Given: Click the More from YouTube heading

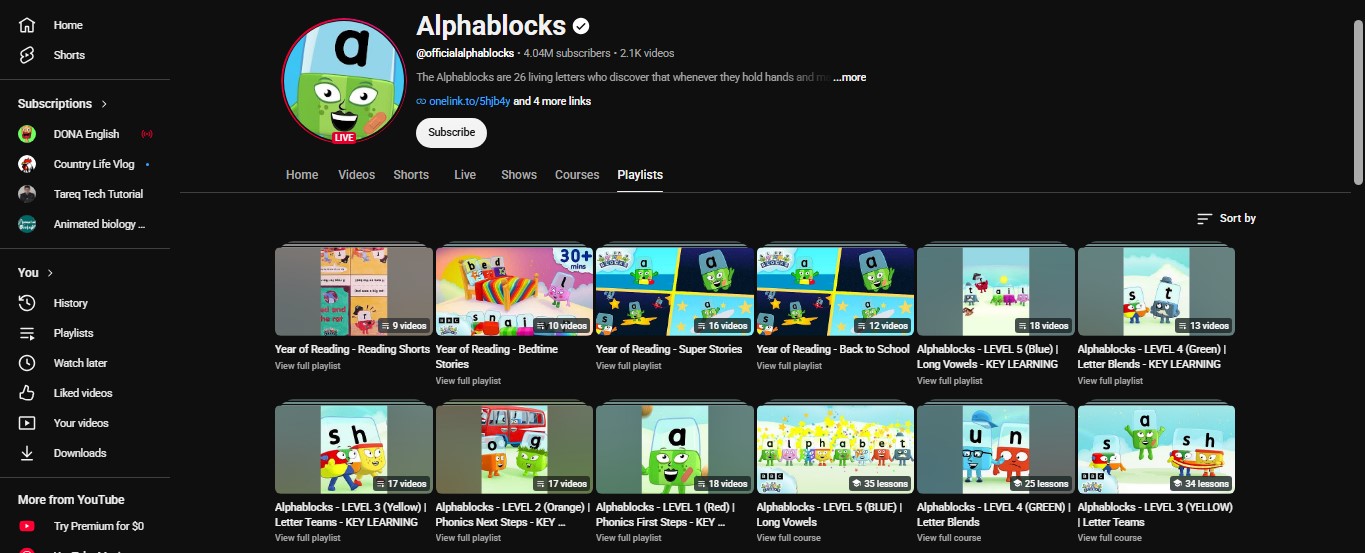Looking at the screenshot, I should pos(71,500).
